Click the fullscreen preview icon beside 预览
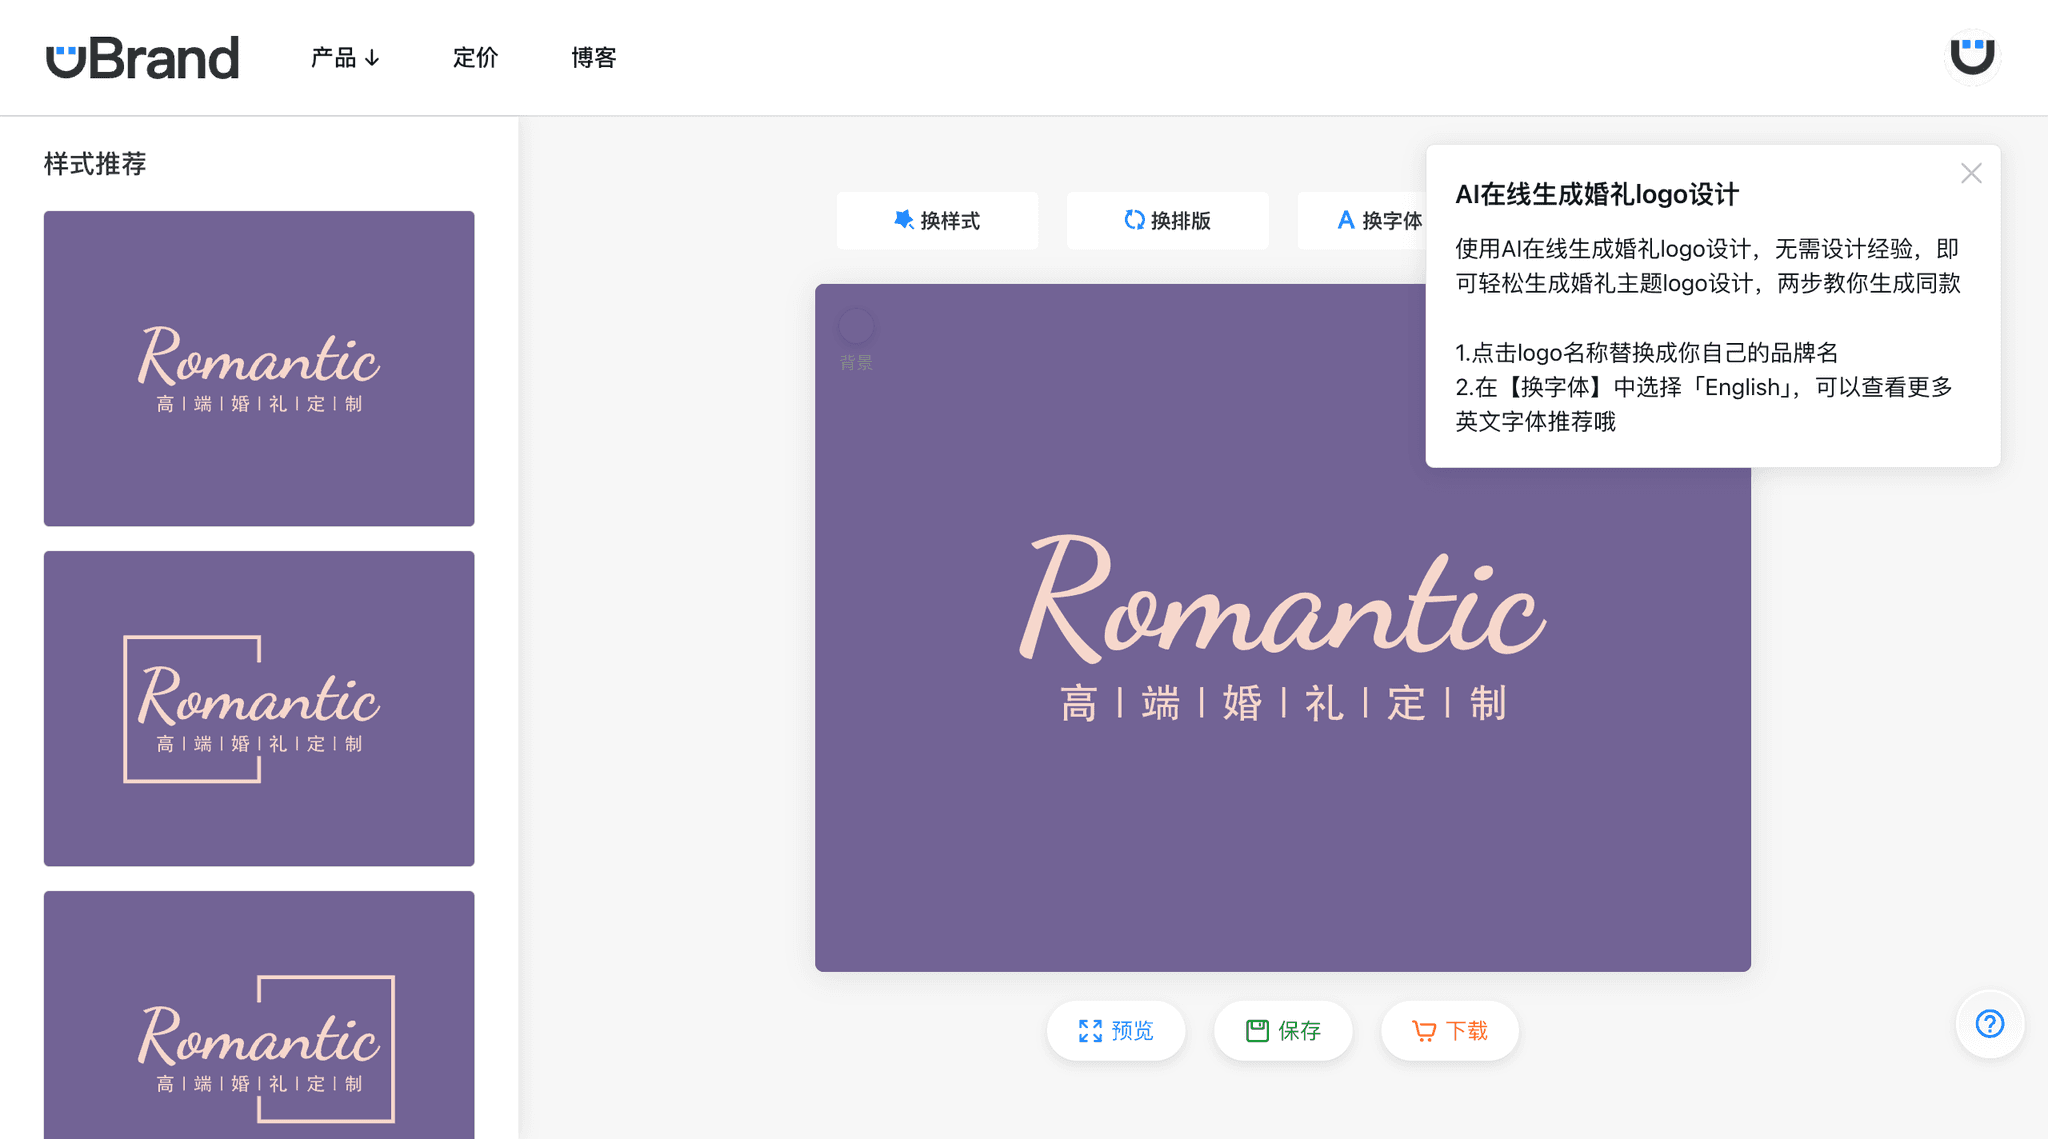 1091,1030
